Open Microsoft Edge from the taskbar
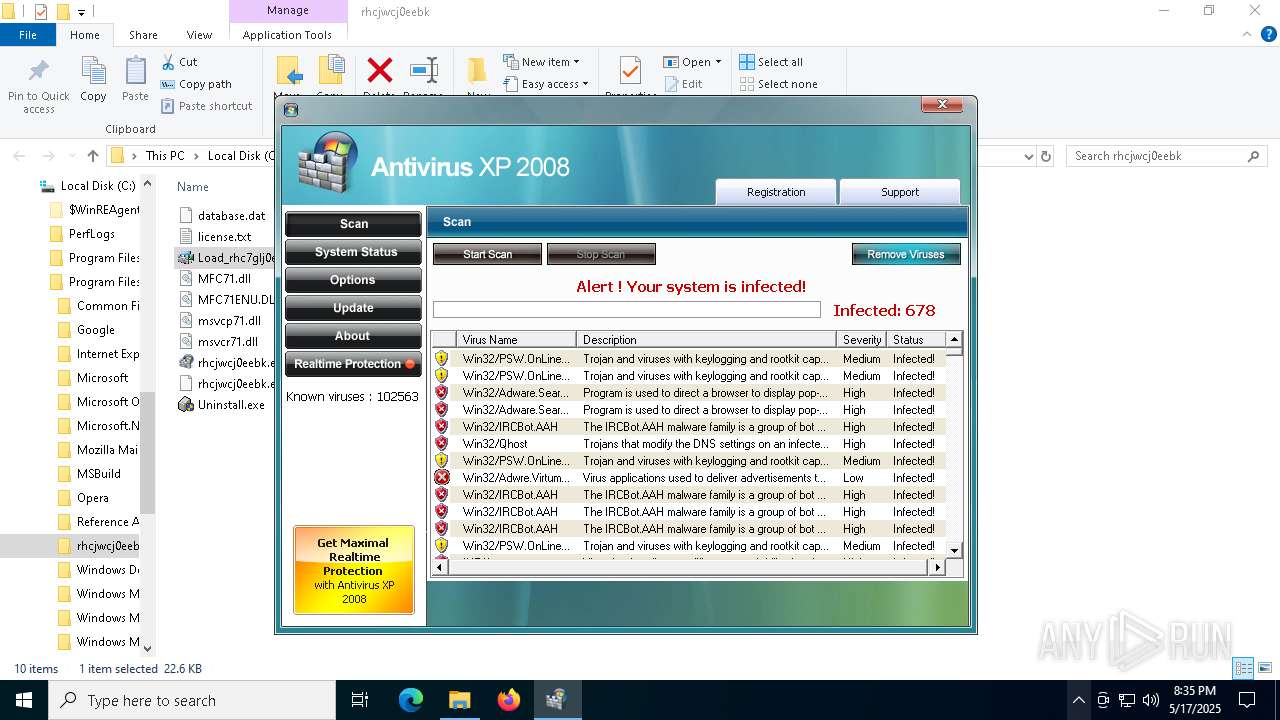This screenshot has width=1280, height=720. pos(411,700)
